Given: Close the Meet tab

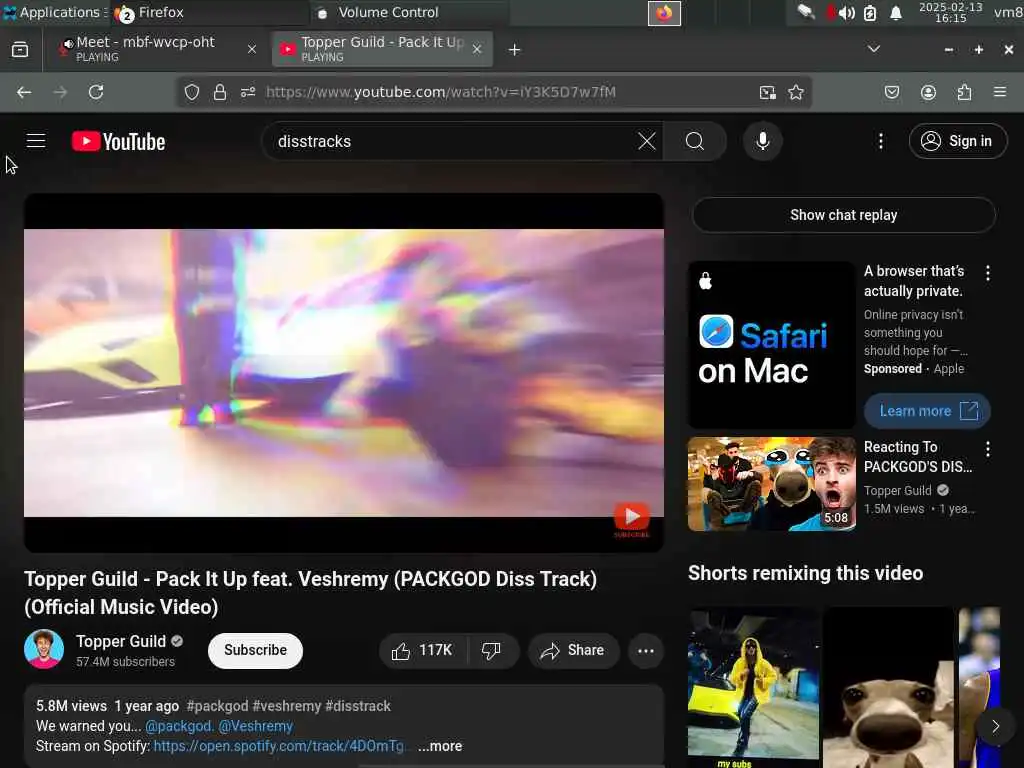Looking at the screenshot, I should [x=252, y=49].
